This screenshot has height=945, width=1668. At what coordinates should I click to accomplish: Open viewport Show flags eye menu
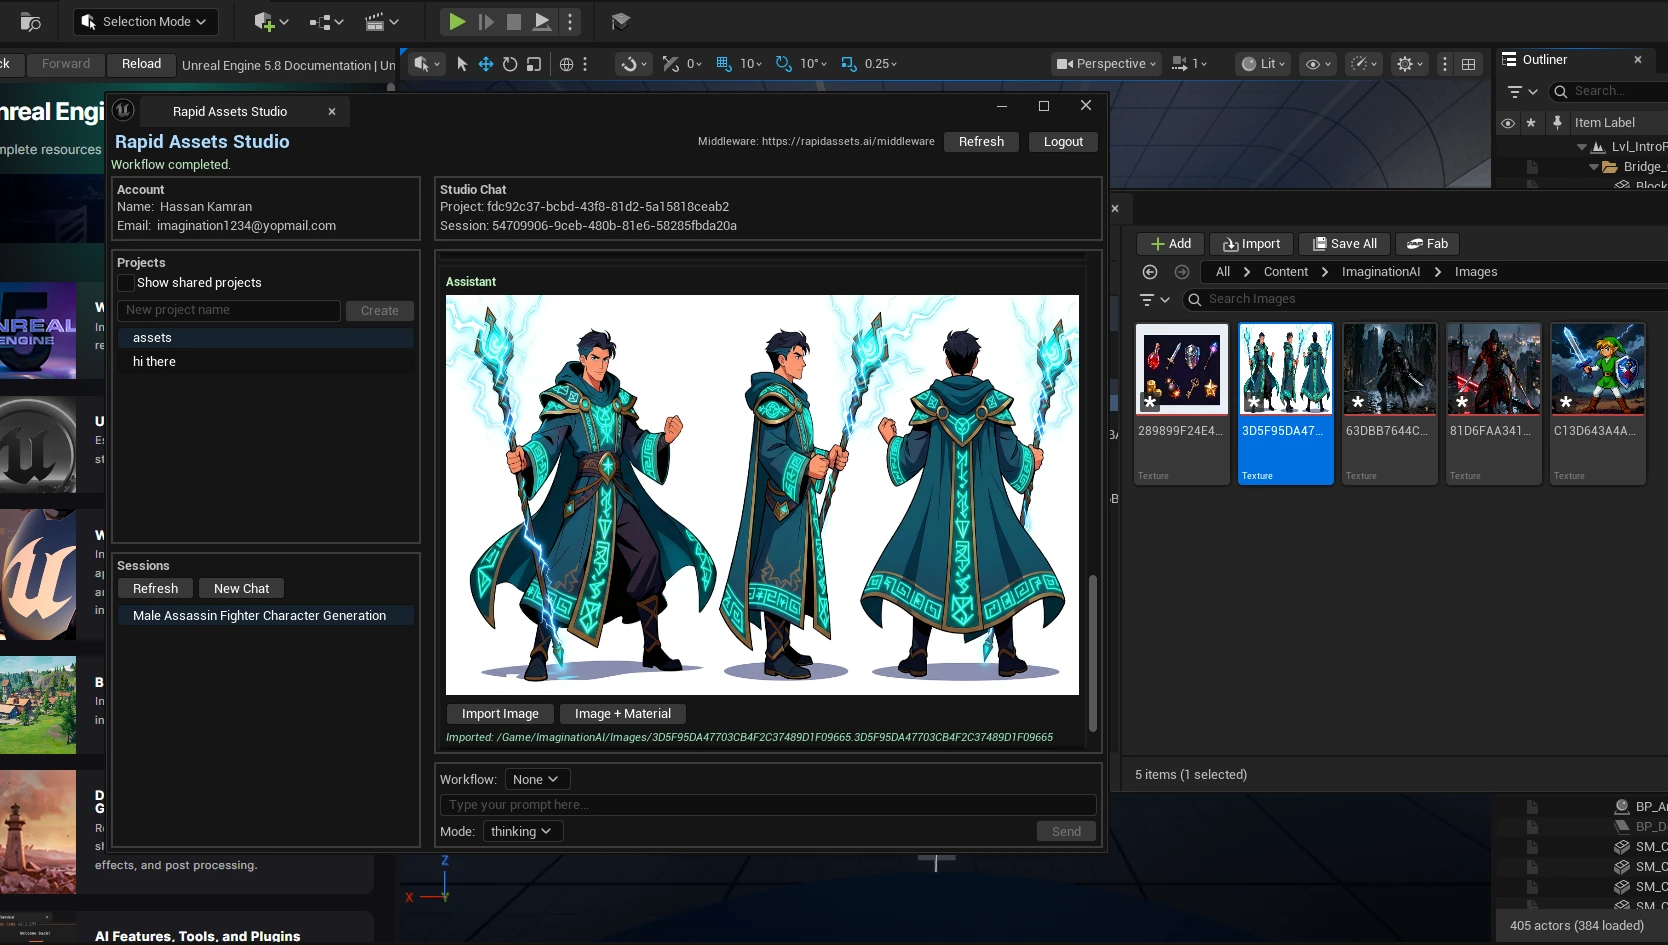tap(1318, 64)
